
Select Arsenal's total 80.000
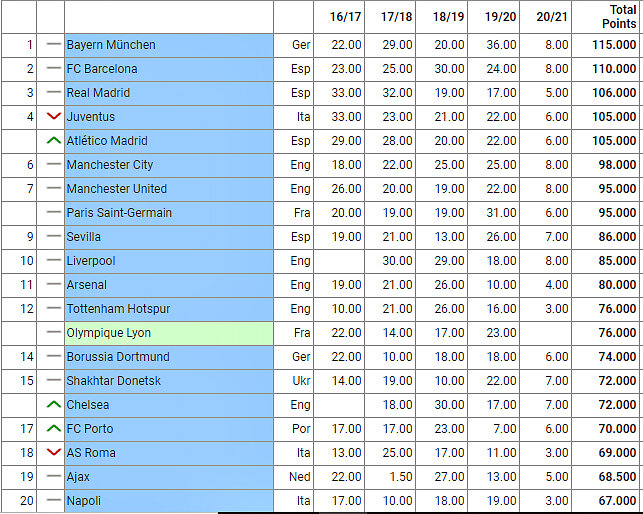tap(617, 285)
